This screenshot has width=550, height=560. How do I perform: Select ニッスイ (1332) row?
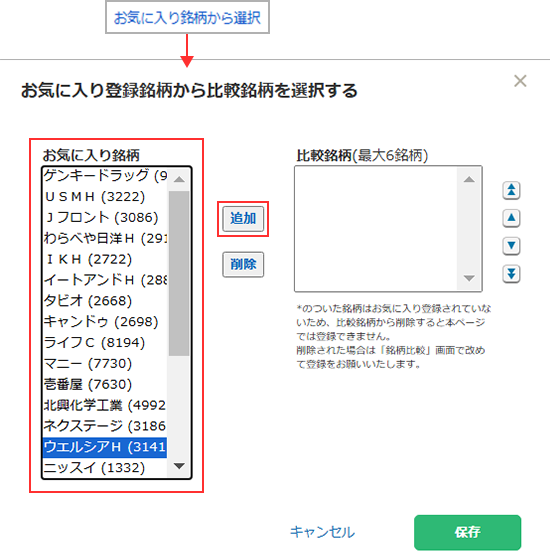pos(105,468)
